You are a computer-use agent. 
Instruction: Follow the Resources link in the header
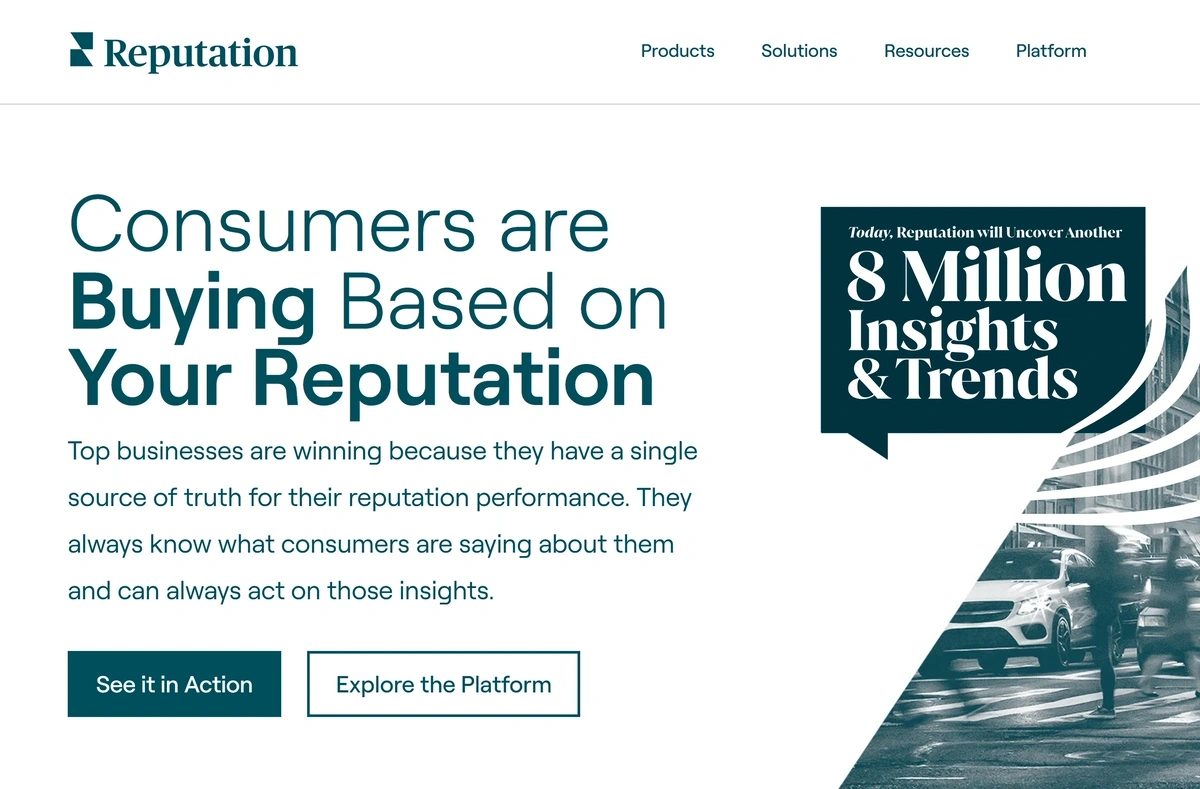coord(926,51)
